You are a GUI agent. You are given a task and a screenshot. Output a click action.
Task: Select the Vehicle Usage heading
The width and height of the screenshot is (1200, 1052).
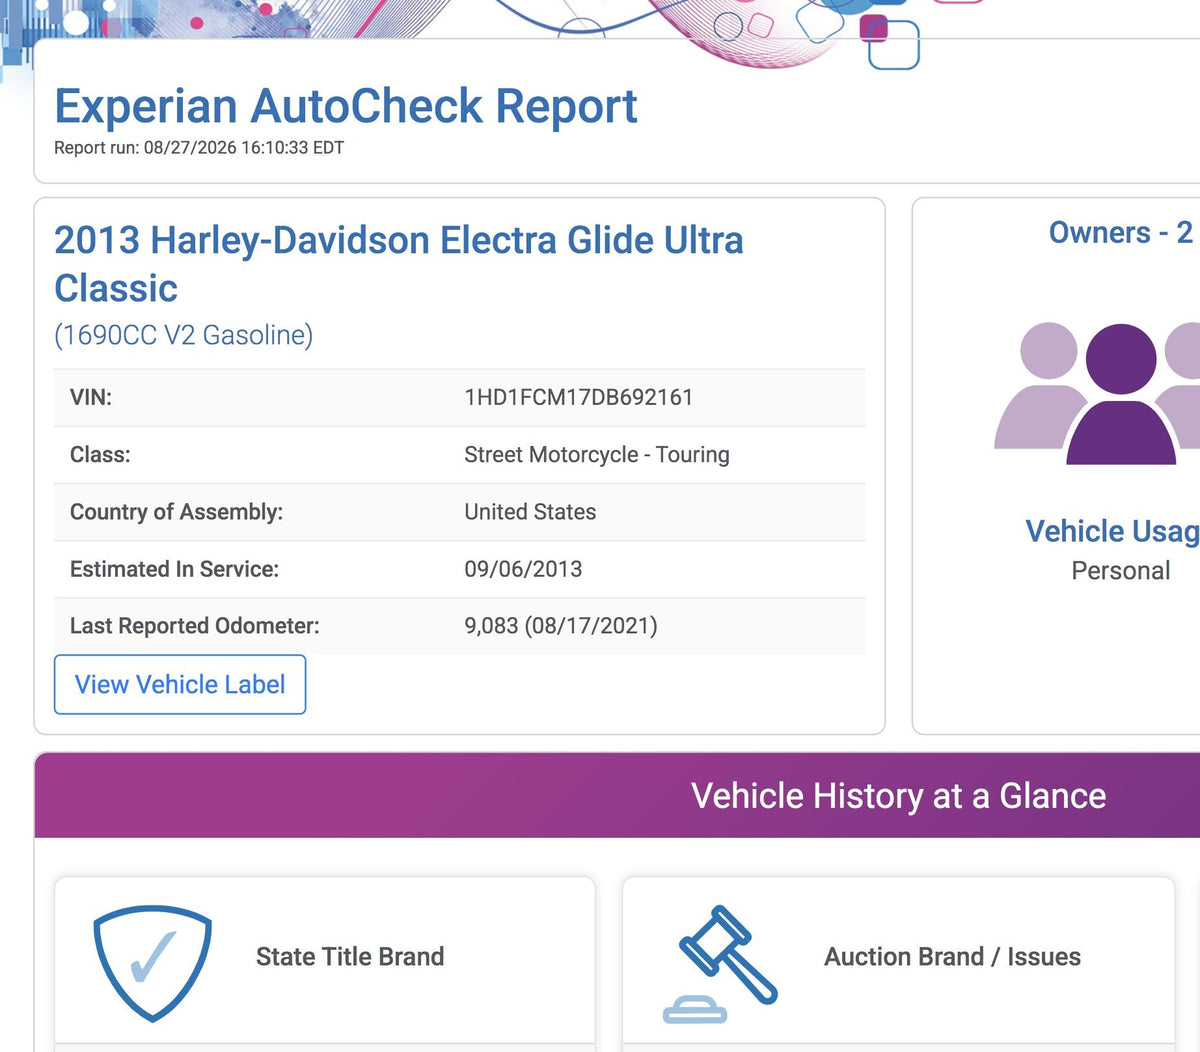(1113, 531)
